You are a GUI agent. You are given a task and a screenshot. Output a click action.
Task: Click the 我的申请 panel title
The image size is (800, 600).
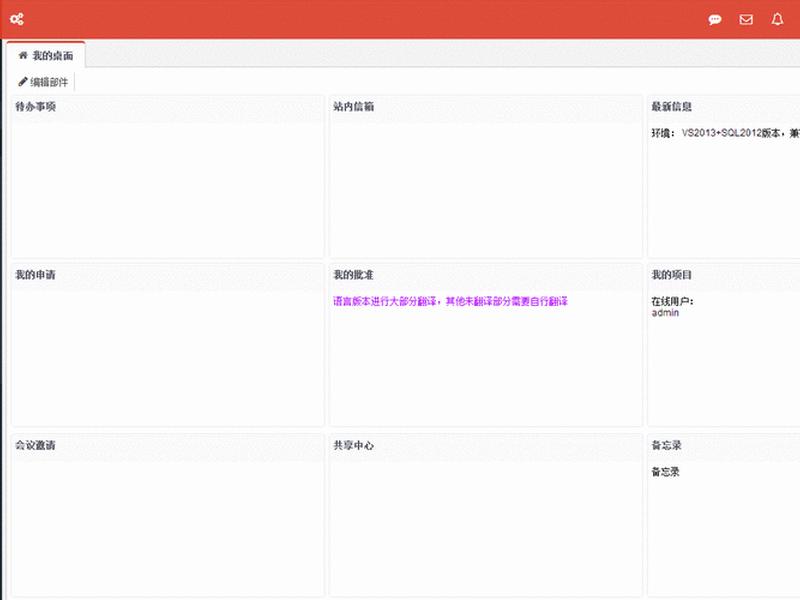coord(35,275)
